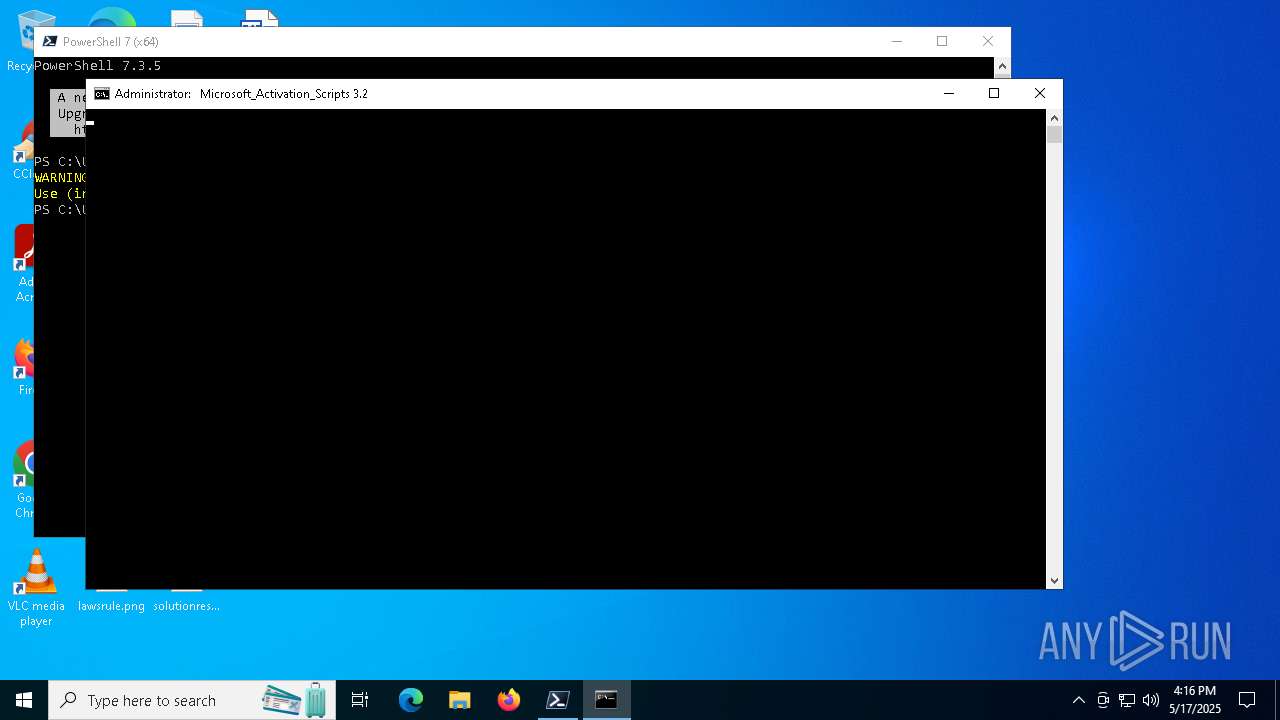Launch Firefox from the taskbar

pos(509,700)
